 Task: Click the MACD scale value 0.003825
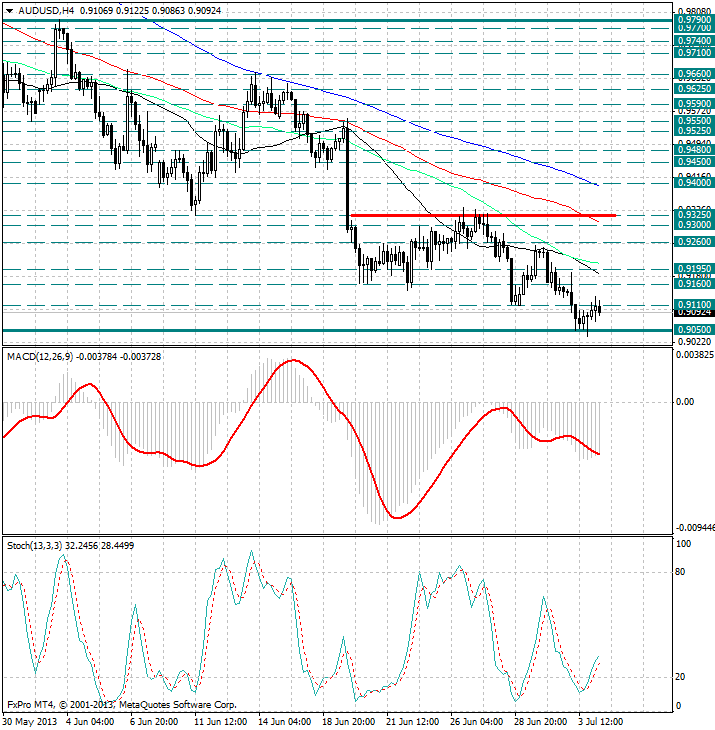click(x=694, y=355)
